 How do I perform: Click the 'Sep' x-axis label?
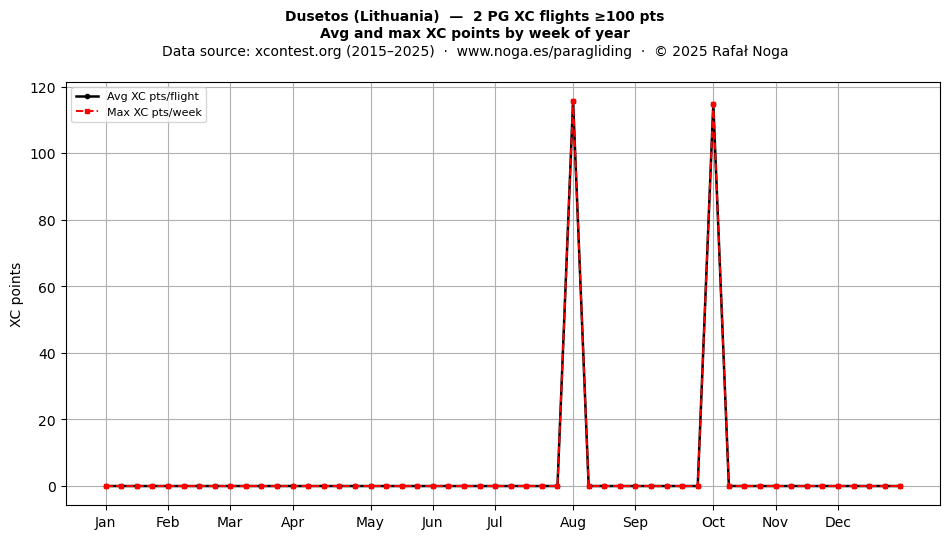[635, 522]
